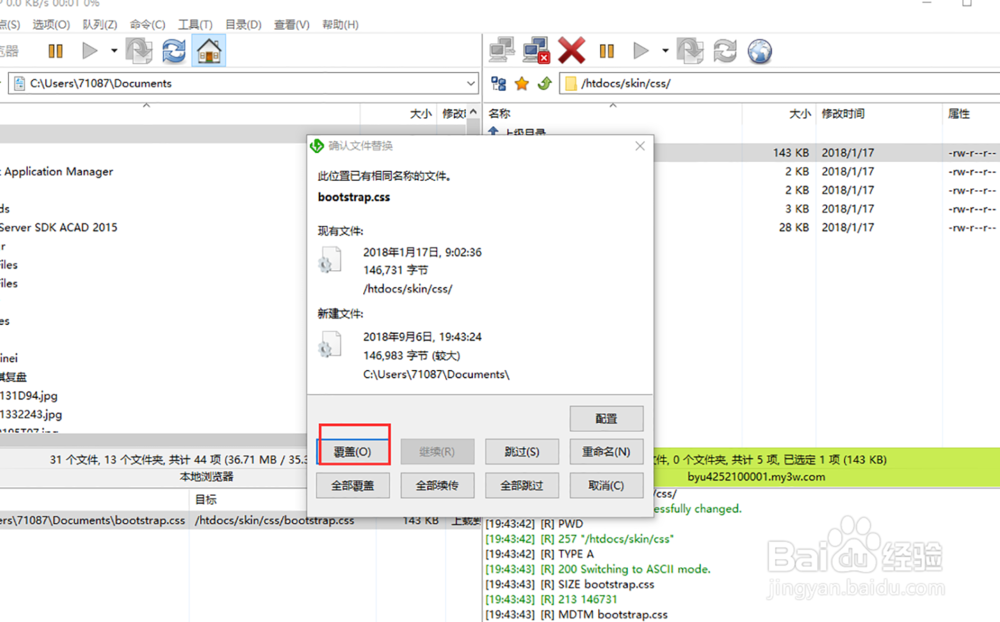Image resolution: width=1000 pixels, height=622 pixels.
Task: Select the Server SDK ACAD 2015 folder
Action: click(59, 227)
